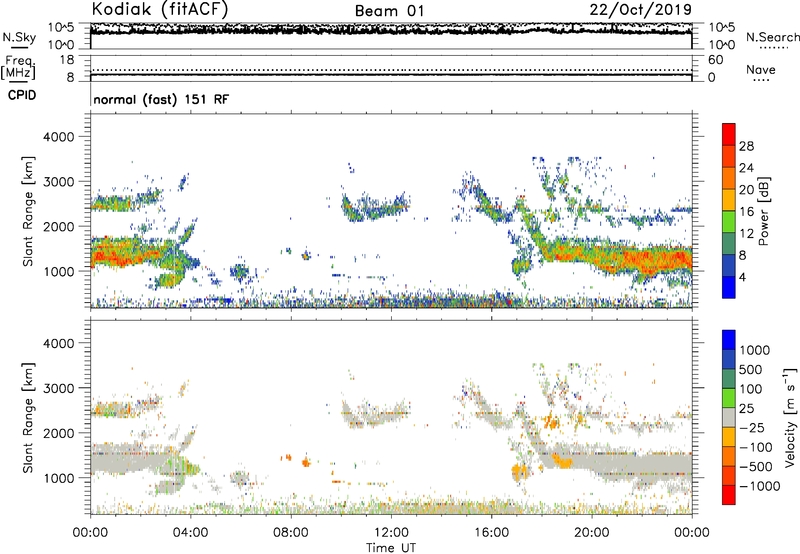Click the '4000' tick on power panel axis

(59, 137)
